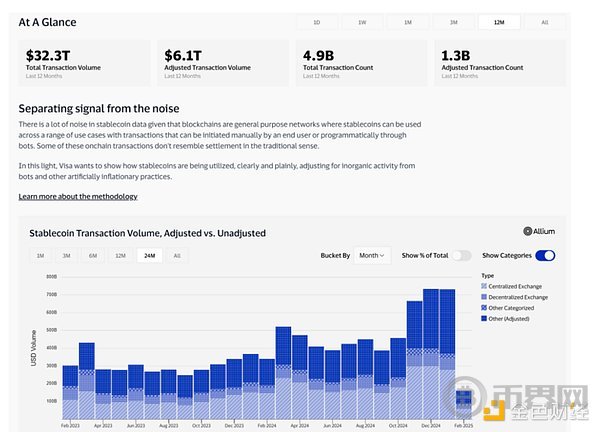Disable the Show Categories toggle
The height and width of the screenshot is (432, 600).
(x=545, y=255)
